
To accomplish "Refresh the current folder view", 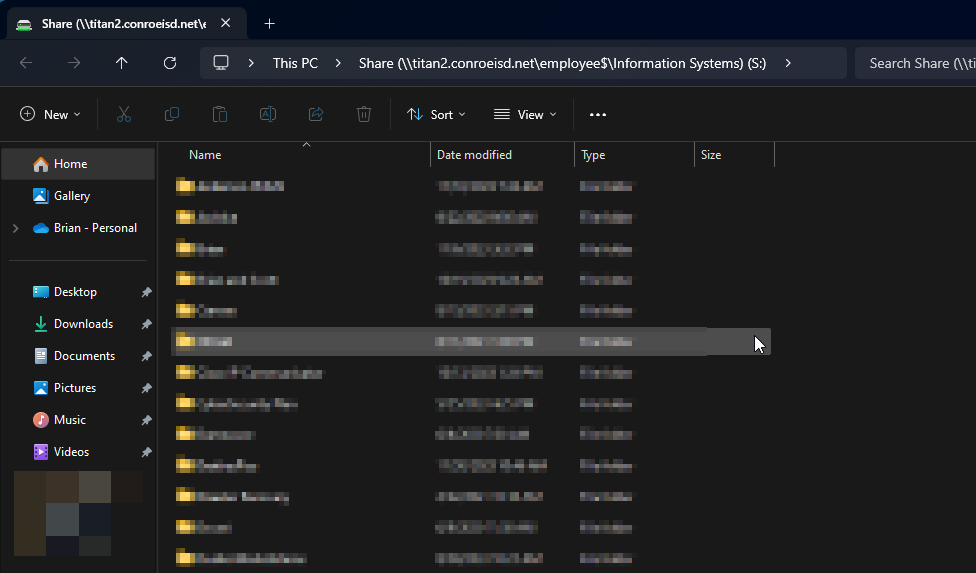I will 170,63.
